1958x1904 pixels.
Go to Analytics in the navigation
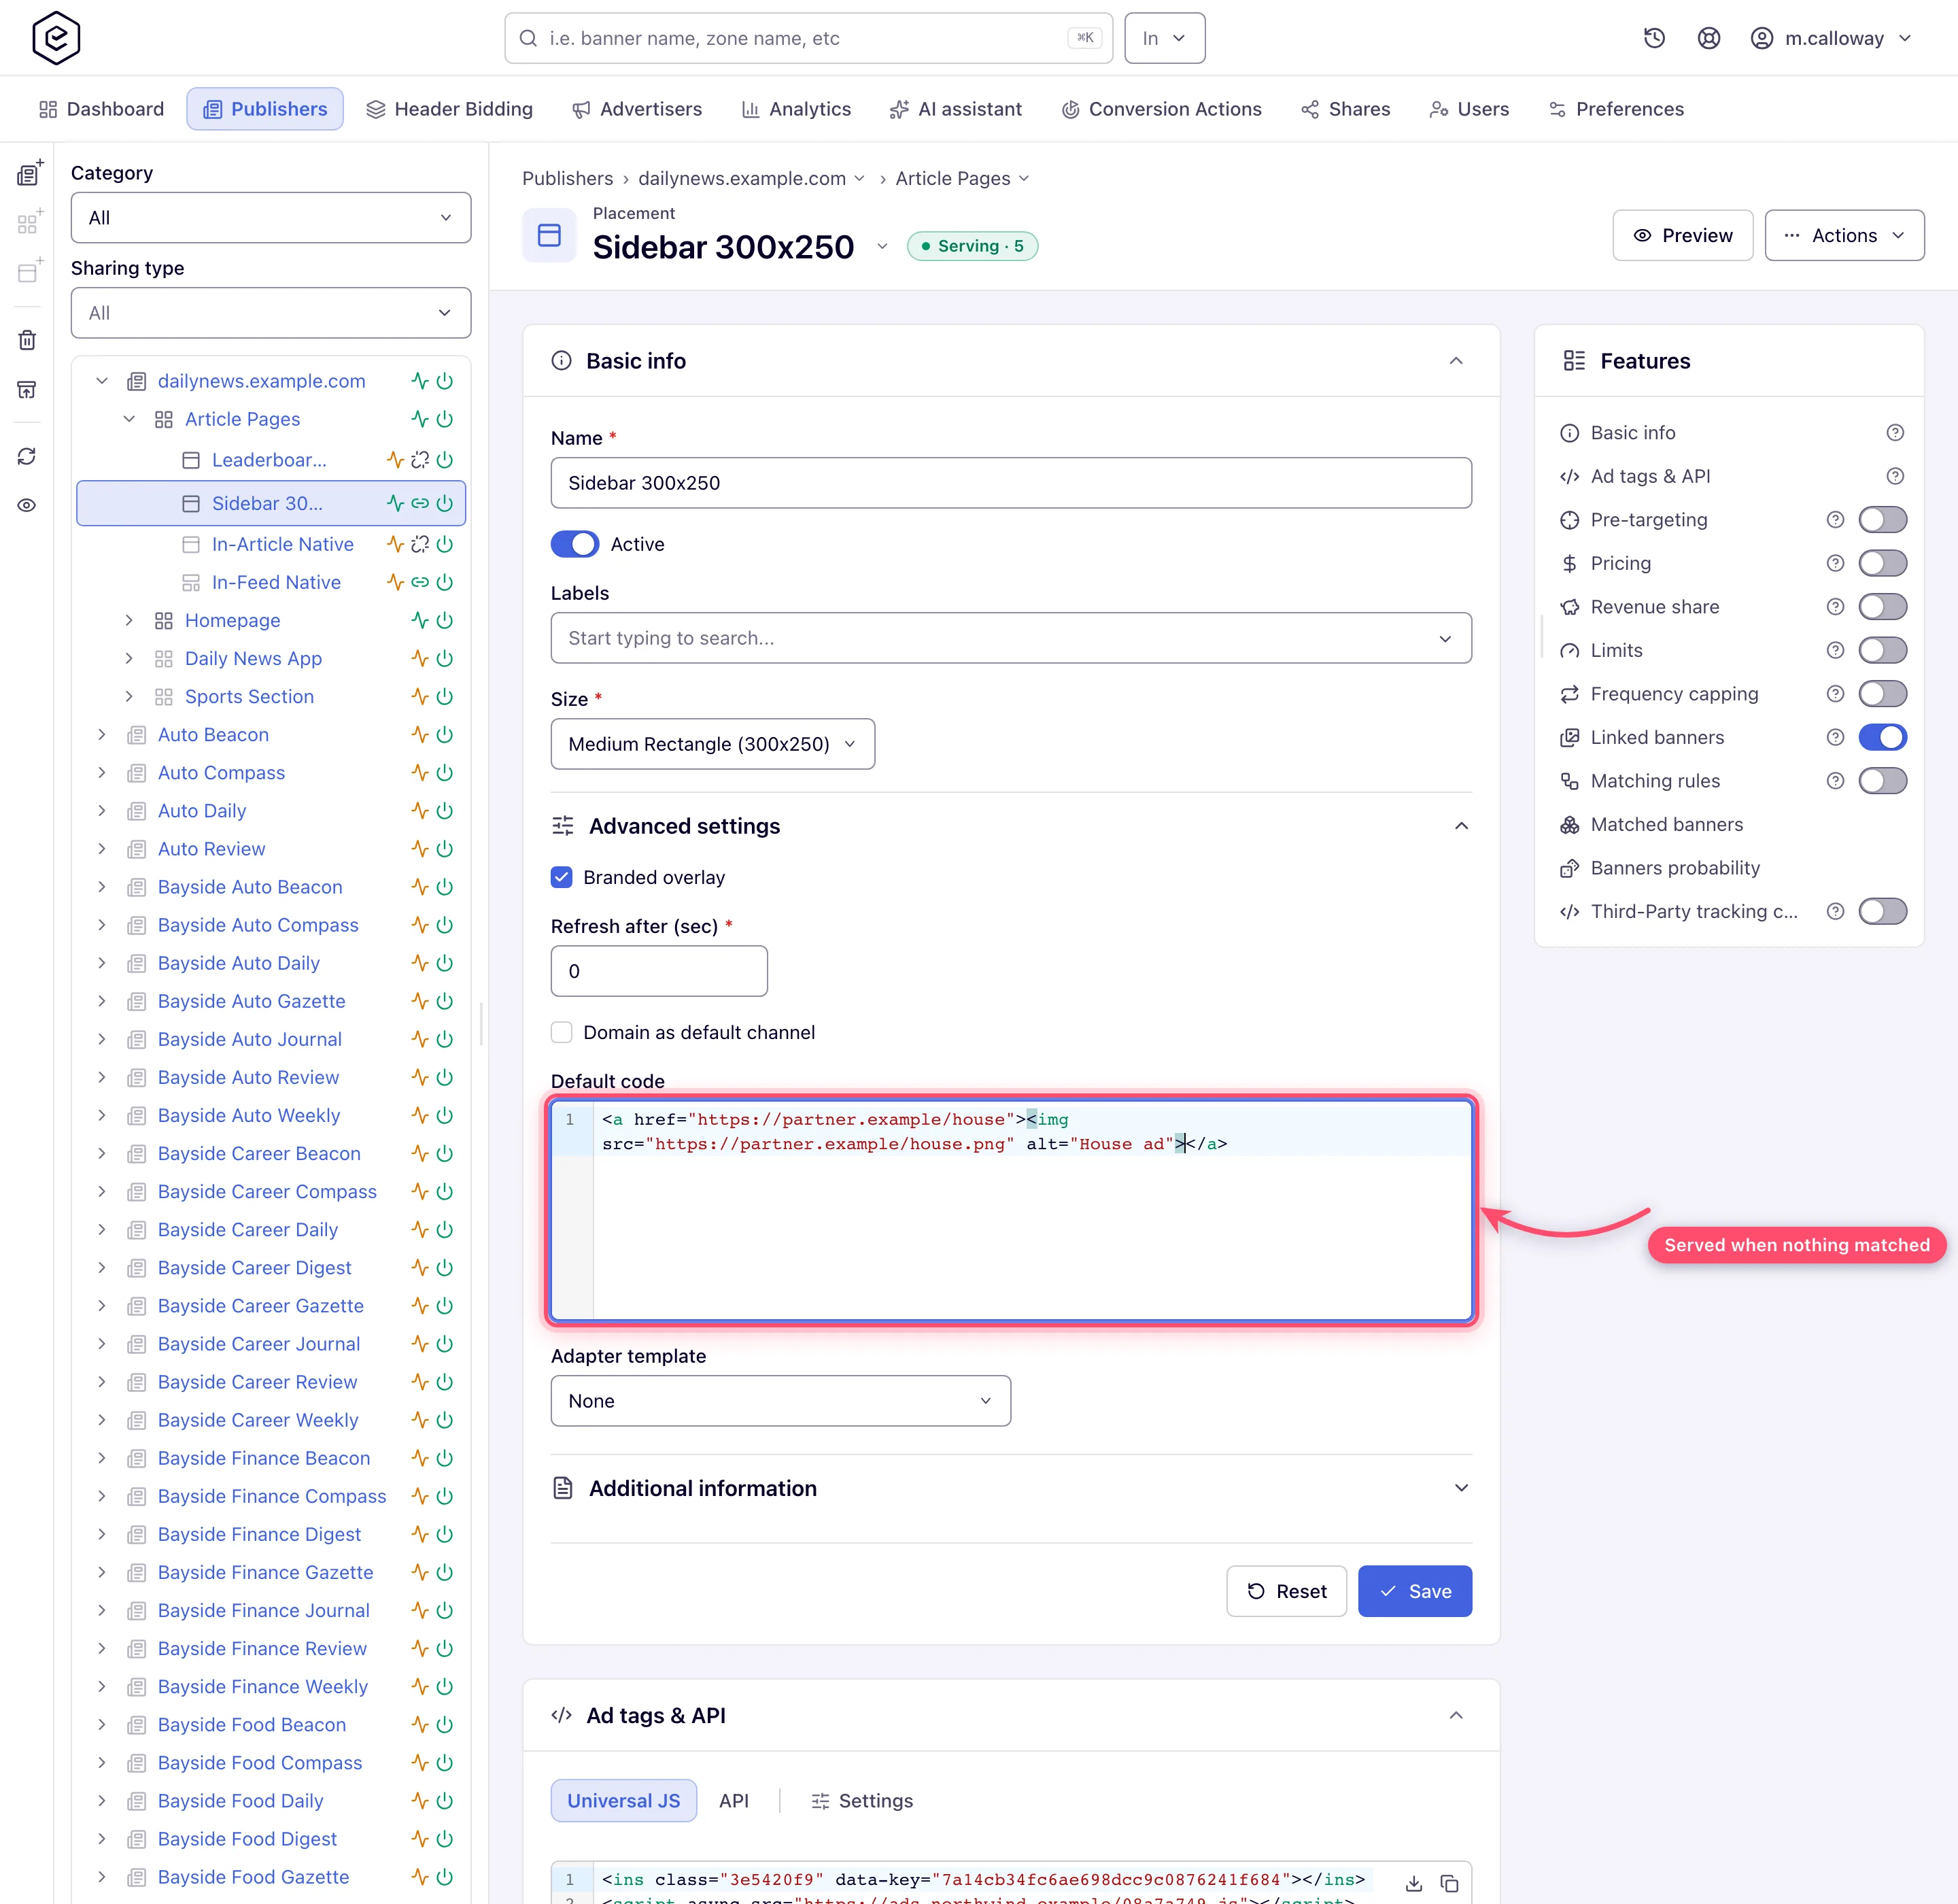(x=796, y=109)
